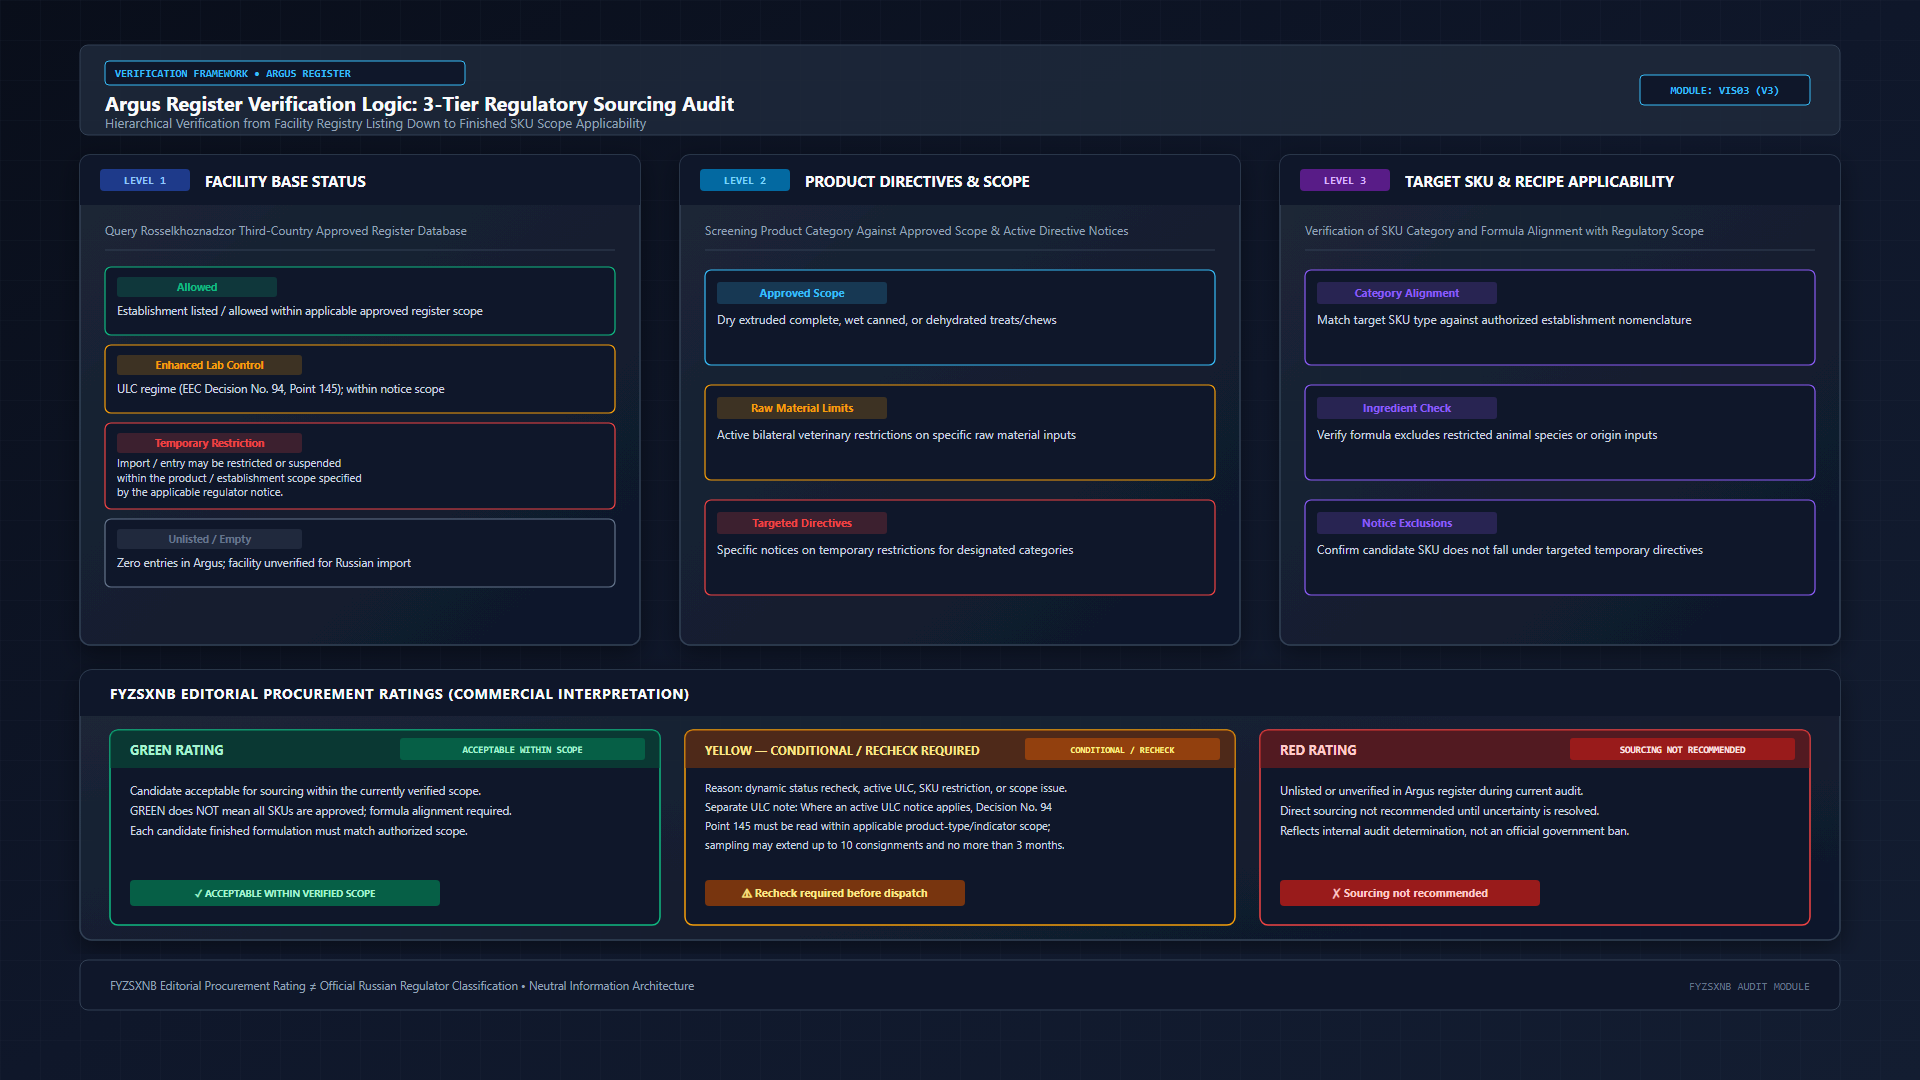Click the Acceptable Within Verified Scope button
The image size is (1920, 1080).
coord(285,893)
